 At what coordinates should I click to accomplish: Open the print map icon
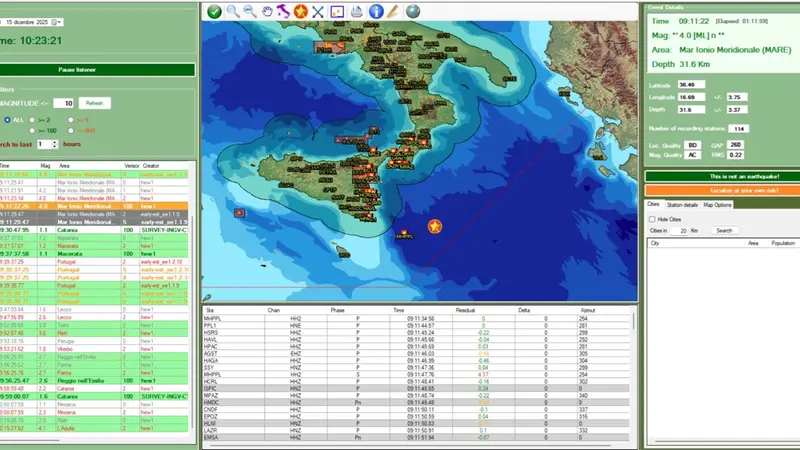pyautogui.click(x=355, y=12)
